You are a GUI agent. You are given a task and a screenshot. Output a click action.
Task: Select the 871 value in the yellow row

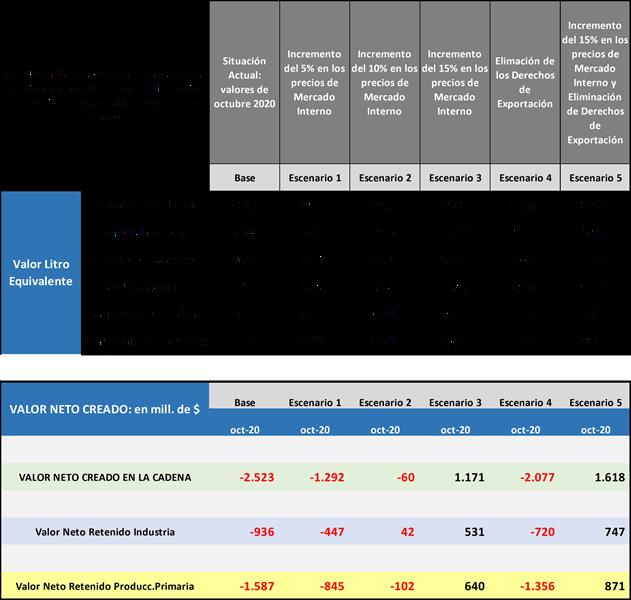pos(611,584)
